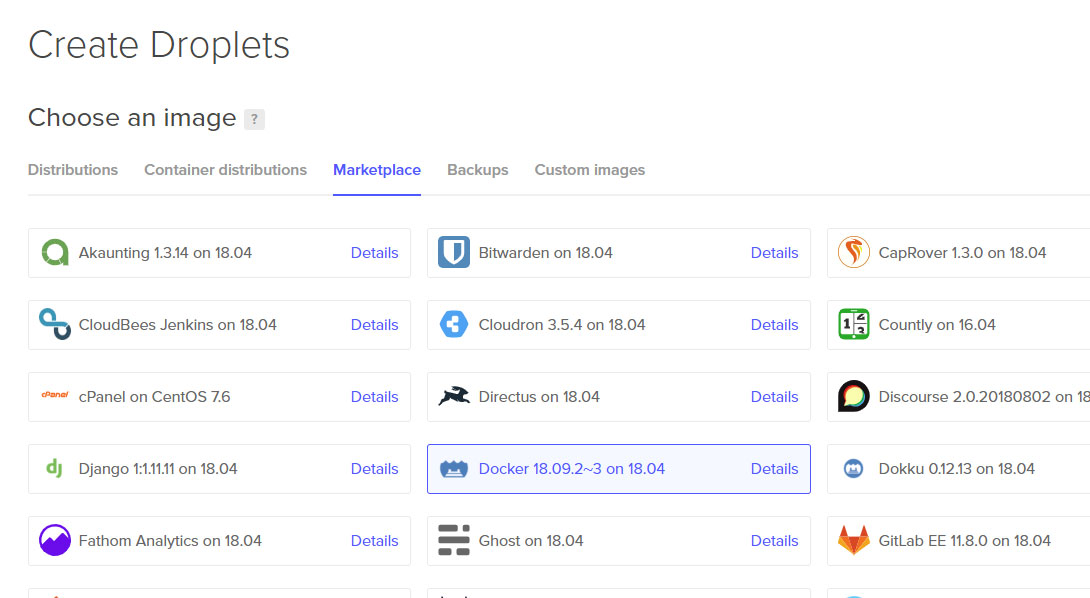Click the Directus rabbit icon
1090x598 pixels.
coord(454,396)
